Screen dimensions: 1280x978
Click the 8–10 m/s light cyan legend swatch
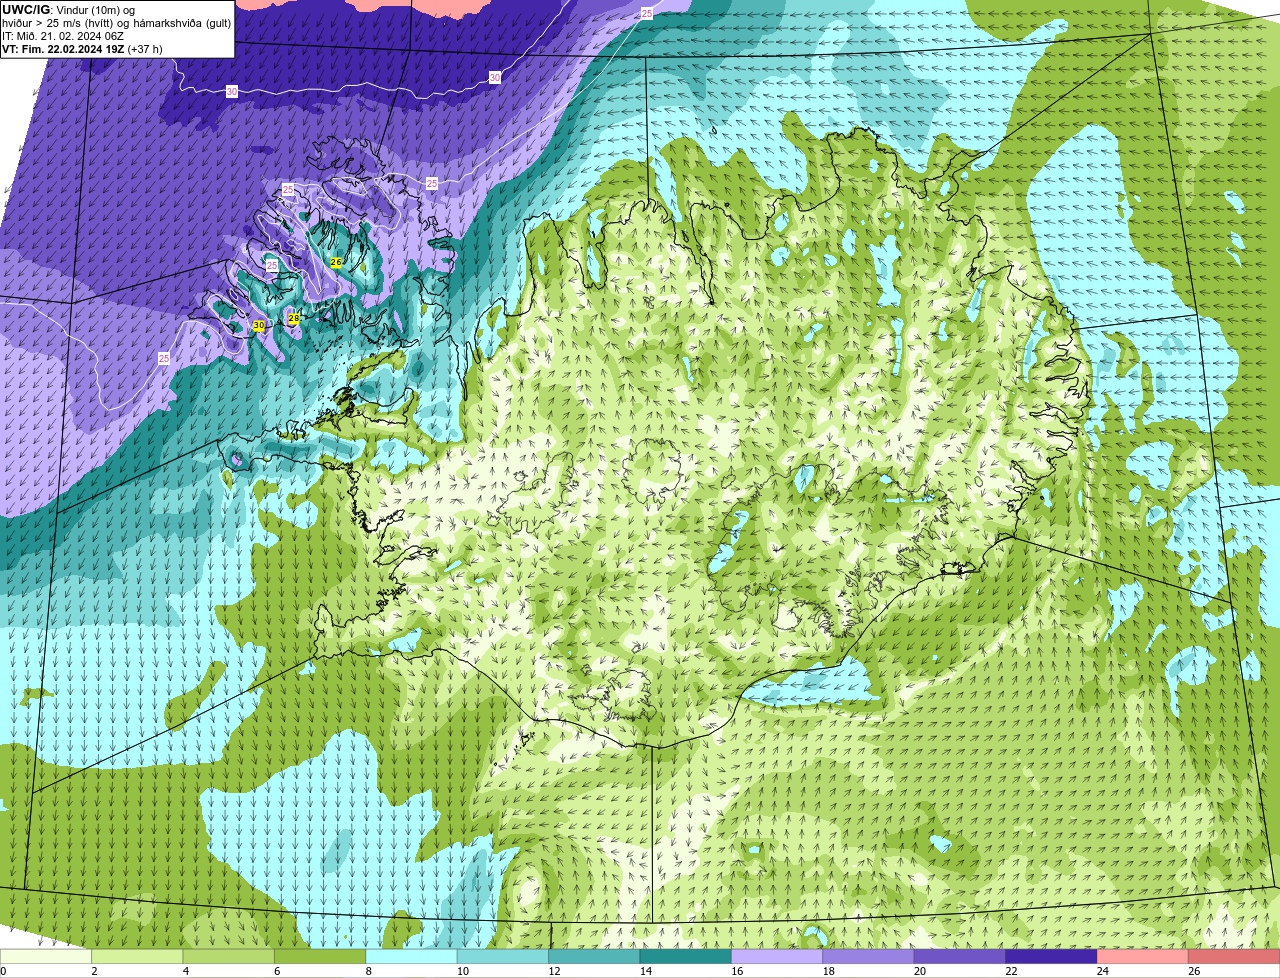(x=411, y=956)
